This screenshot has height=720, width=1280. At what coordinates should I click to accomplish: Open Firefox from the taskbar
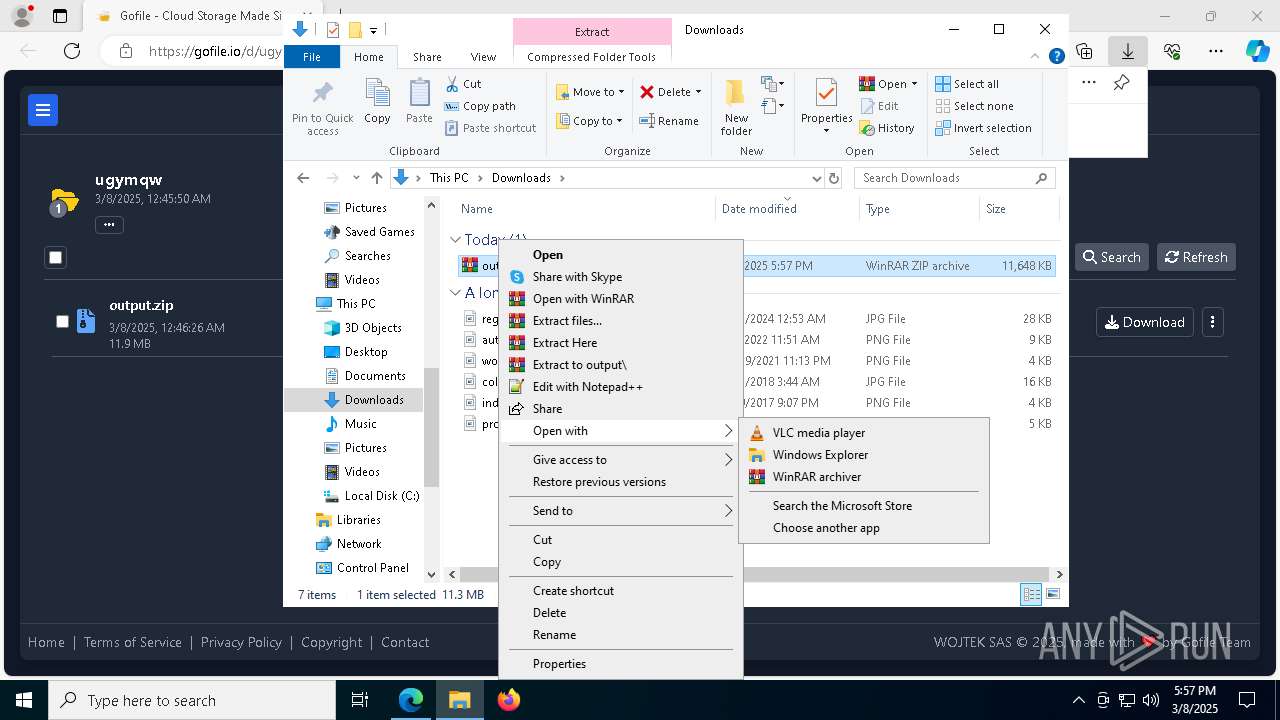(x=508, y=700)
